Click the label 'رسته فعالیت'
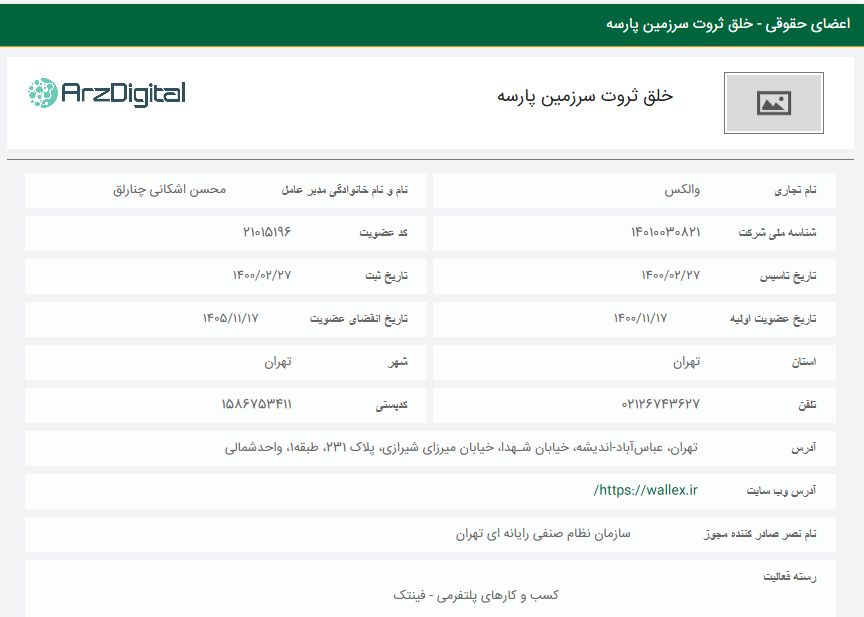The image size is (864, 617). (790, 577)
